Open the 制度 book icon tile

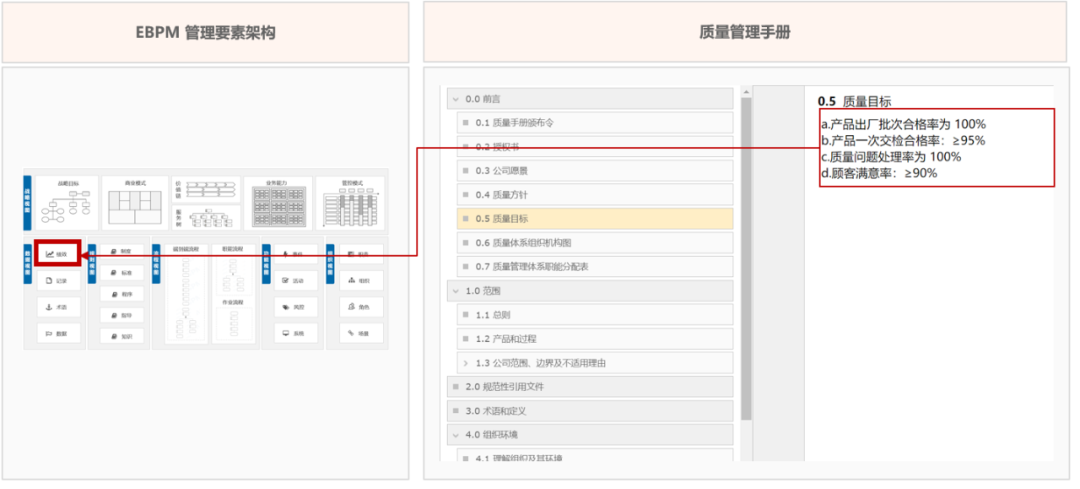pyautogui.click(x=121, y=252)
